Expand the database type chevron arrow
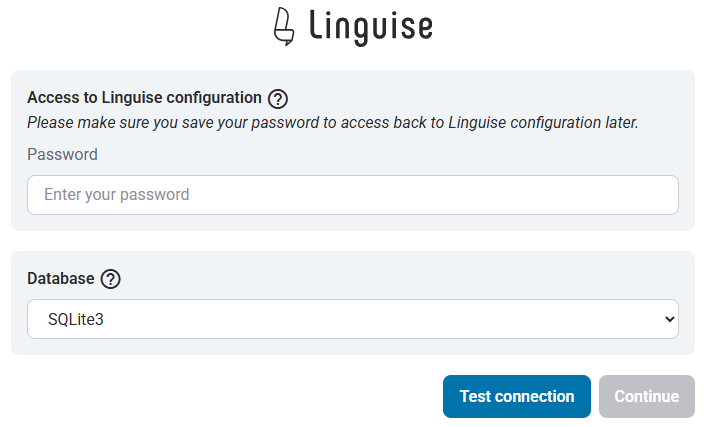Screen dimensions: 712x427 point(669,319)
